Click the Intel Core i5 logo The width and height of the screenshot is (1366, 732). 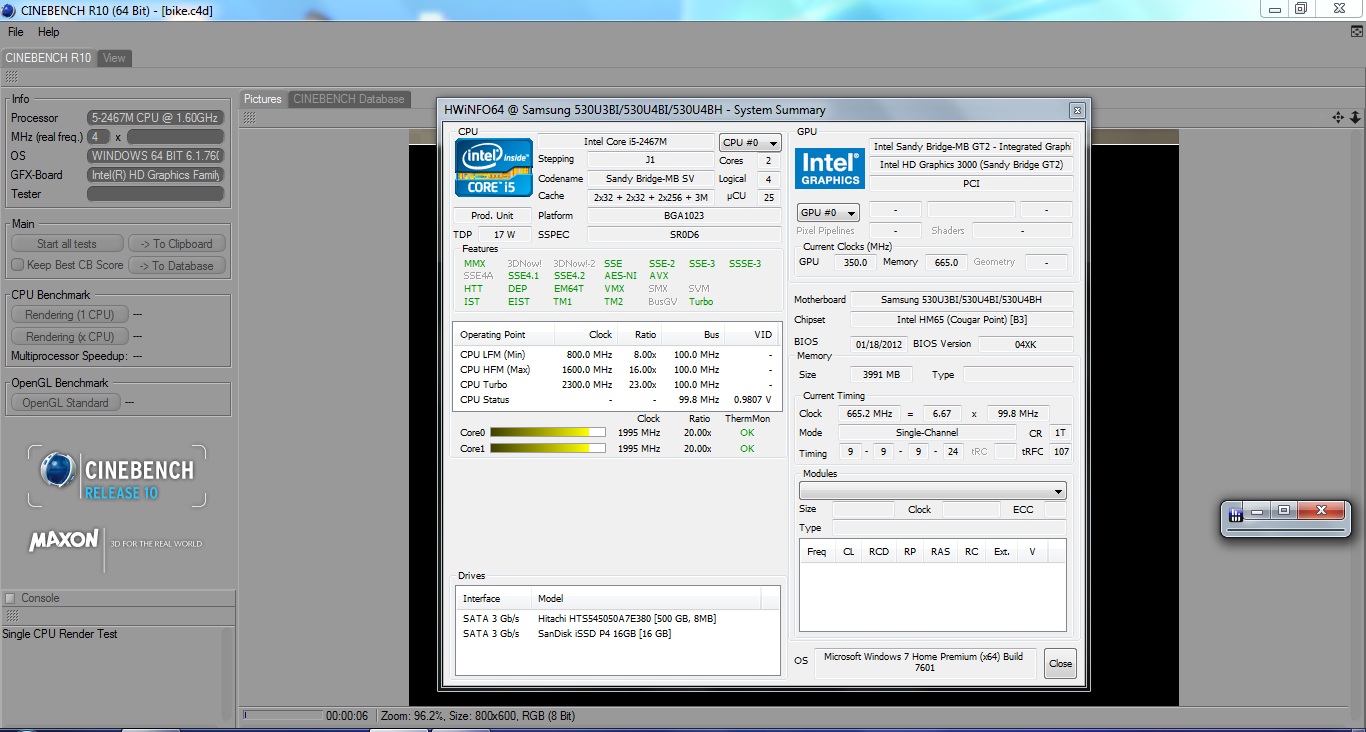tap(494, 167)
